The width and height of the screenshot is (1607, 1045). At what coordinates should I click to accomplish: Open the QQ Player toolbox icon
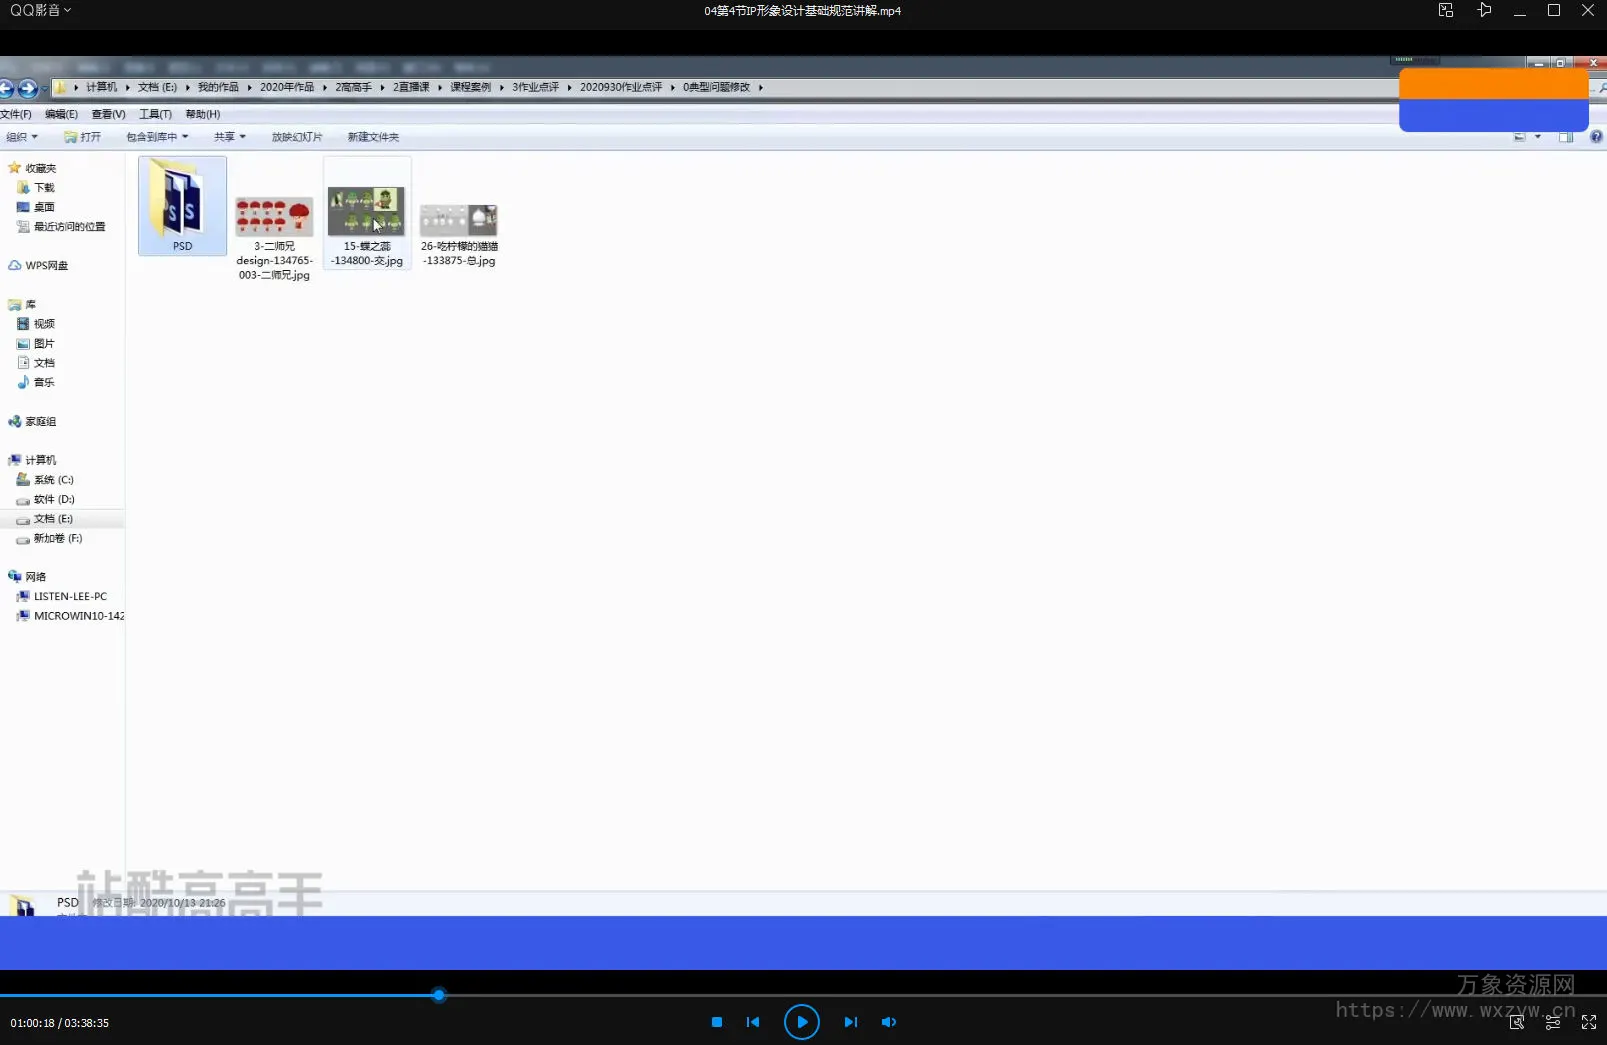(1517, 1022)
